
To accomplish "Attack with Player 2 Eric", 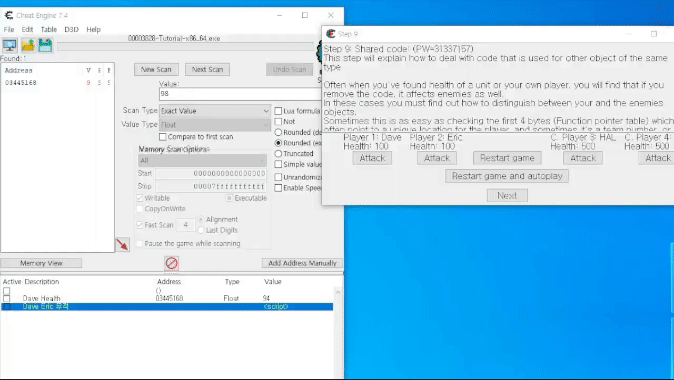I will [x=437, y=158].
